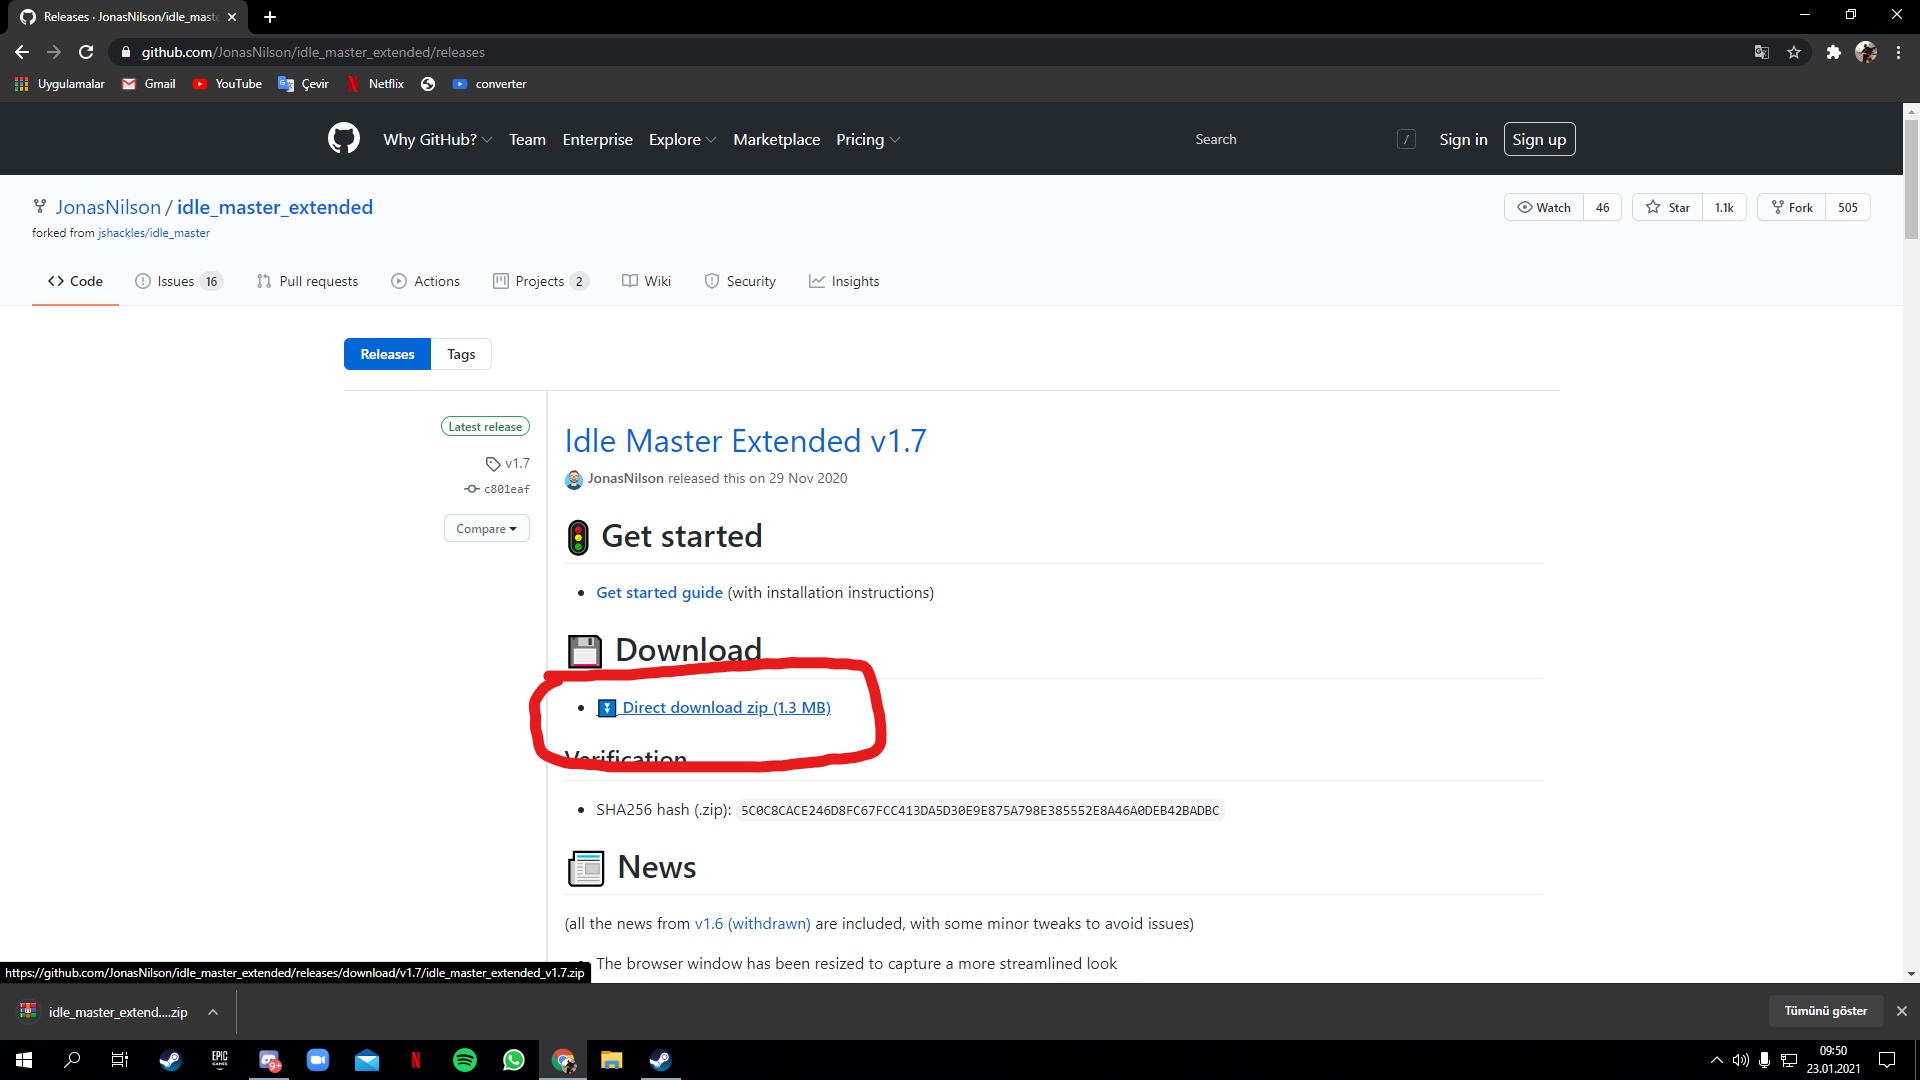Click Direct download zip link

click(x=725, y=707)
